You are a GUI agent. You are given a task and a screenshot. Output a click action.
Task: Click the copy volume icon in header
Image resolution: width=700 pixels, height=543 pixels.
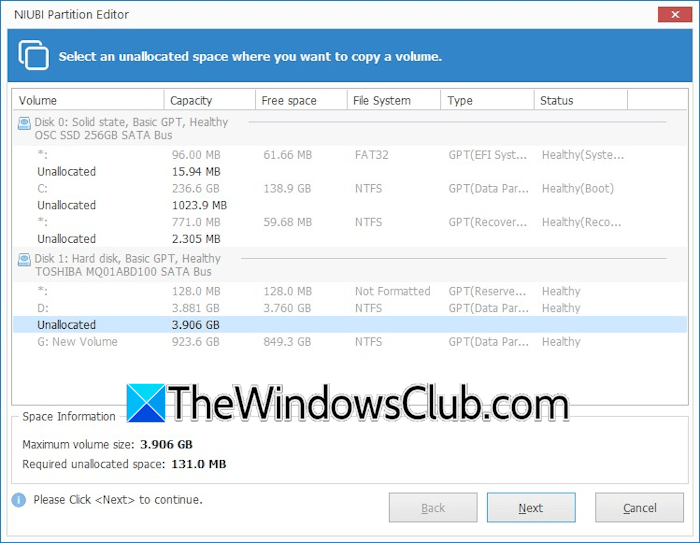coord(33,55)
